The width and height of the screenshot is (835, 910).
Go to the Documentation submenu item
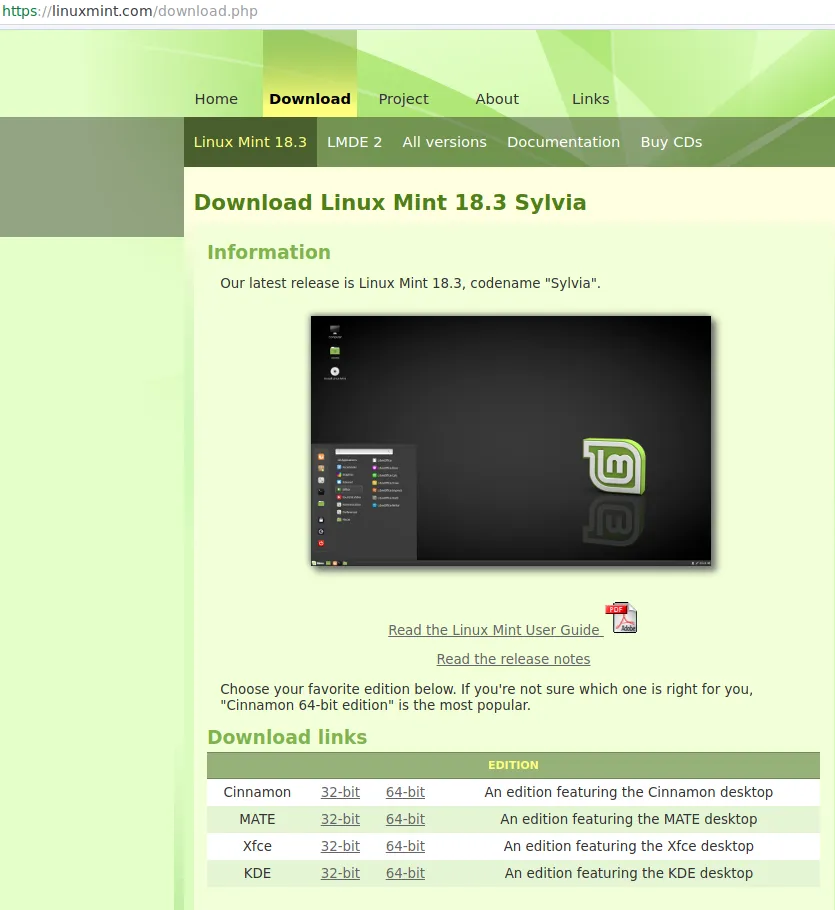(563, 142)
